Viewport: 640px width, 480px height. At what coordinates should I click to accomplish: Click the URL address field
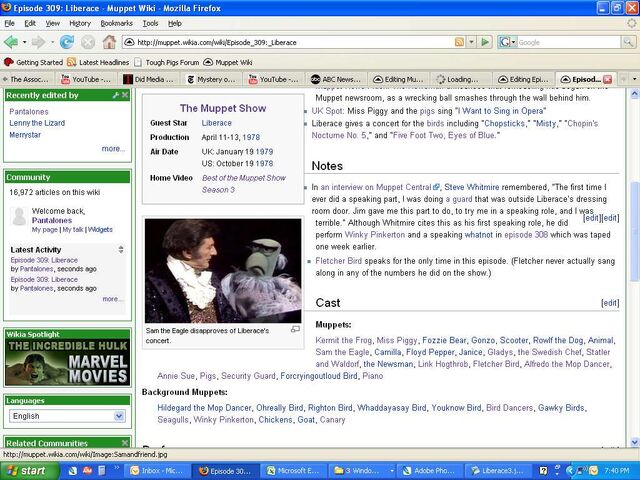tap(294, 42)
